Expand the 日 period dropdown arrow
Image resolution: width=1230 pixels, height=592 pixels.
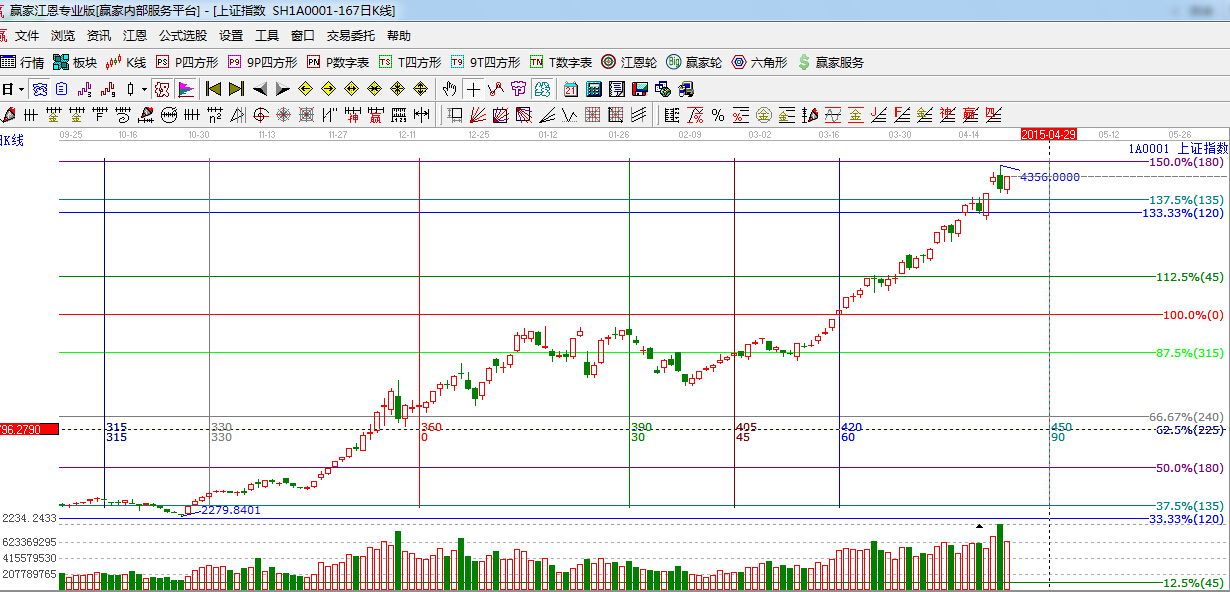pos(20,89)
